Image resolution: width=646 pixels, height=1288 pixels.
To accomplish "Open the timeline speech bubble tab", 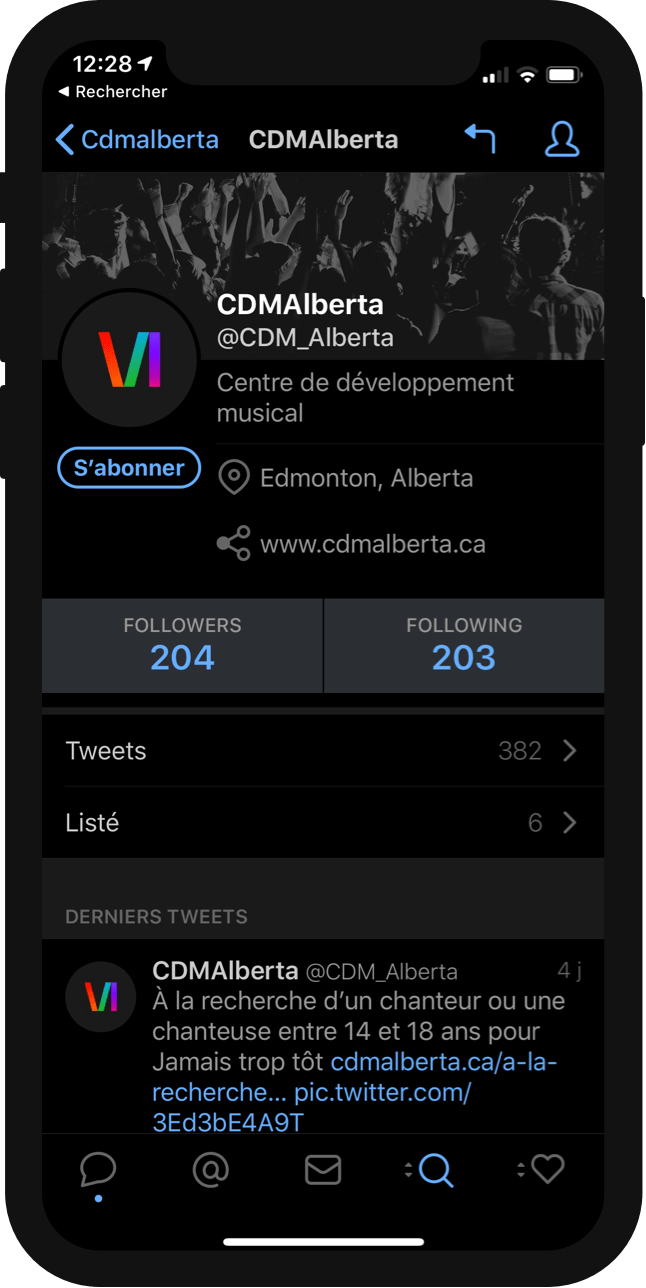I will click(98, 1169).
